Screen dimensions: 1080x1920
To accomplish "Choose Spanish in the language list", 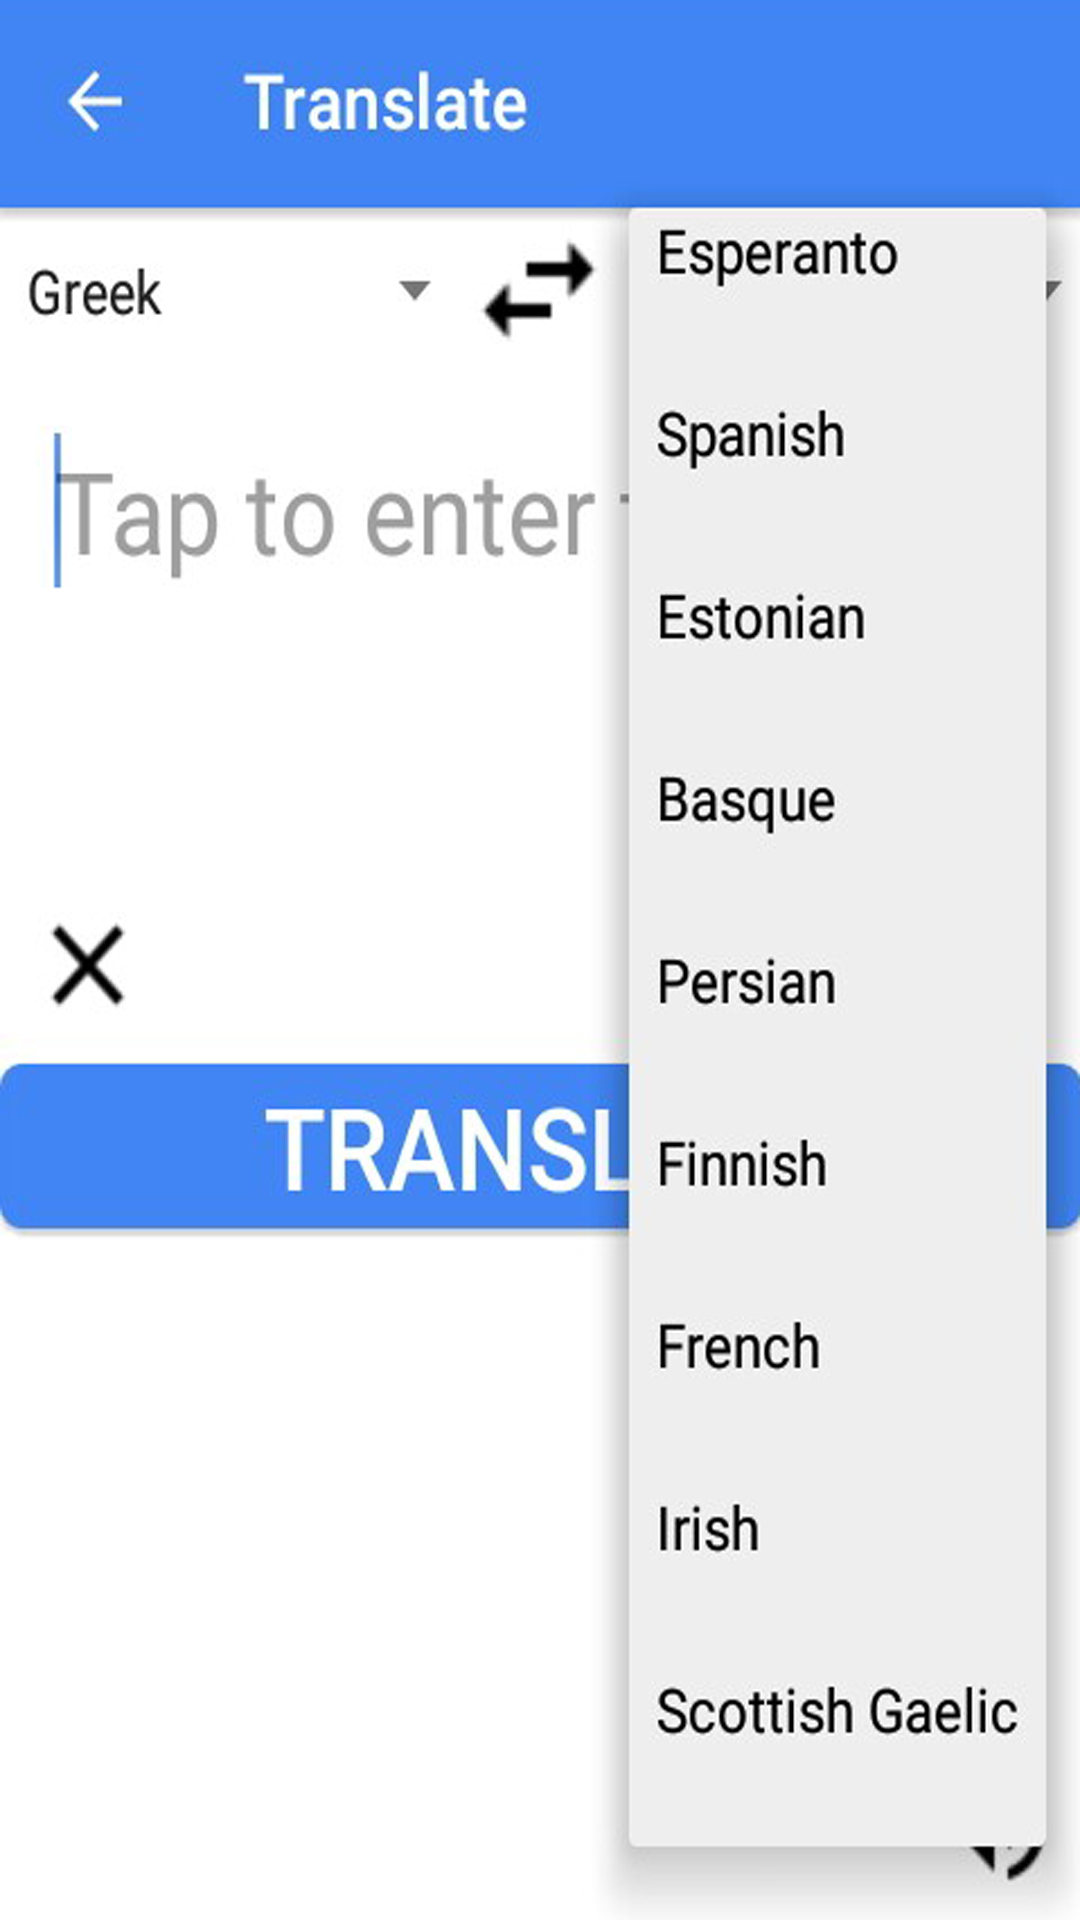I will coord(751,436).
